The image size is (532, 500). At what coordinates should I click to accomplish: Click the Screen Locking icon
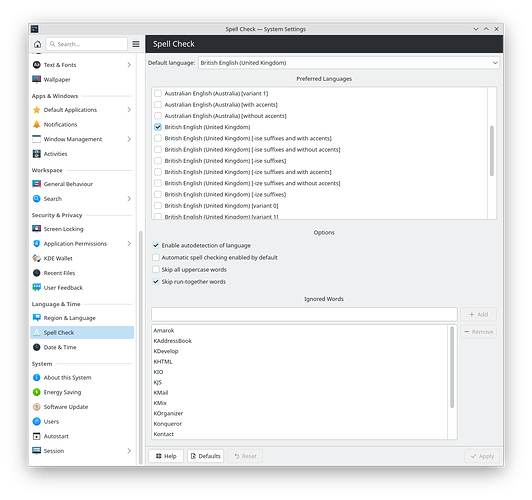coord(37,229)
